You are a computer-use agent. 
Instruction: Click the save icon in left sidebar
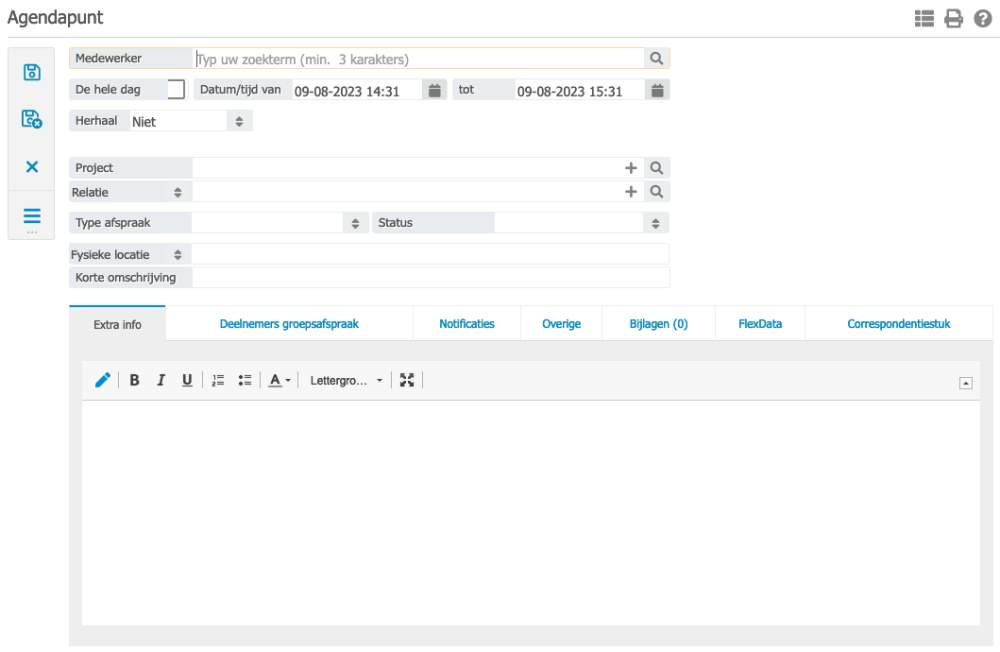pyautogui.click(x=32, y=72)
